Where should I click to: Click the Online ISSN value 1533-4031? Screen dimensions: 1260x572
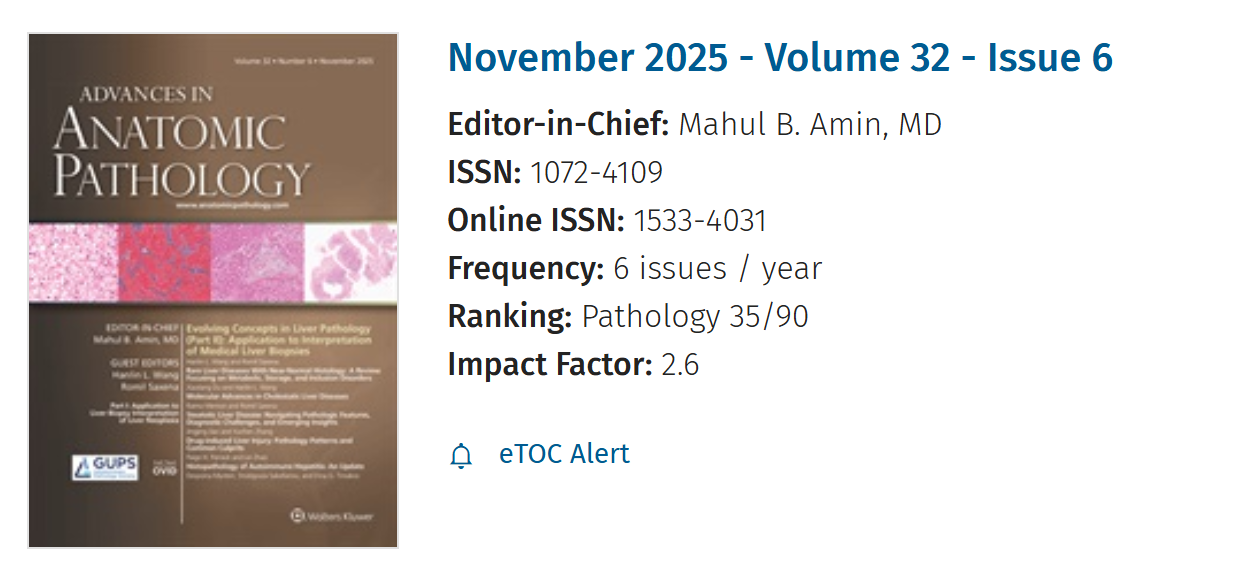[700, 221]
